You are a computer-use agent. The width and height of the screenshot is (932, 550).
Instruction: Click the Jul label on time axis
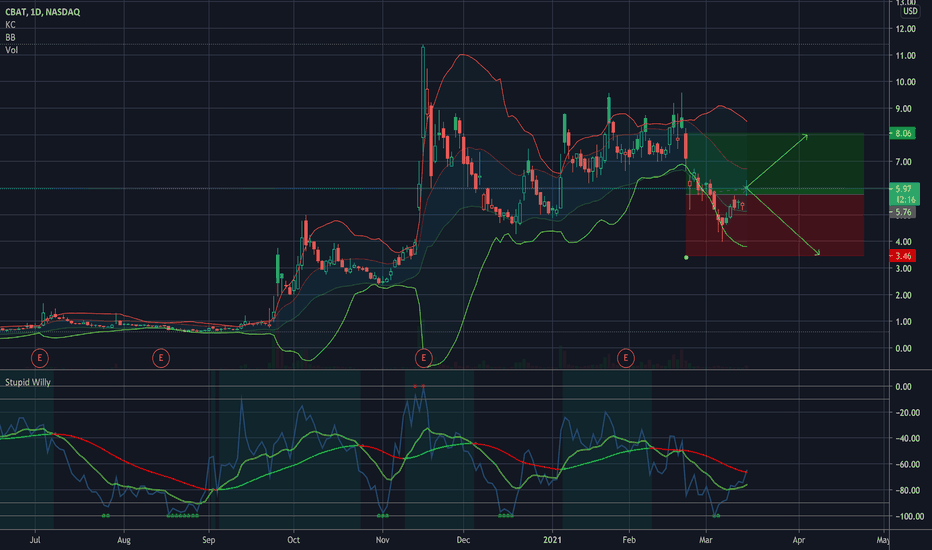35,540
